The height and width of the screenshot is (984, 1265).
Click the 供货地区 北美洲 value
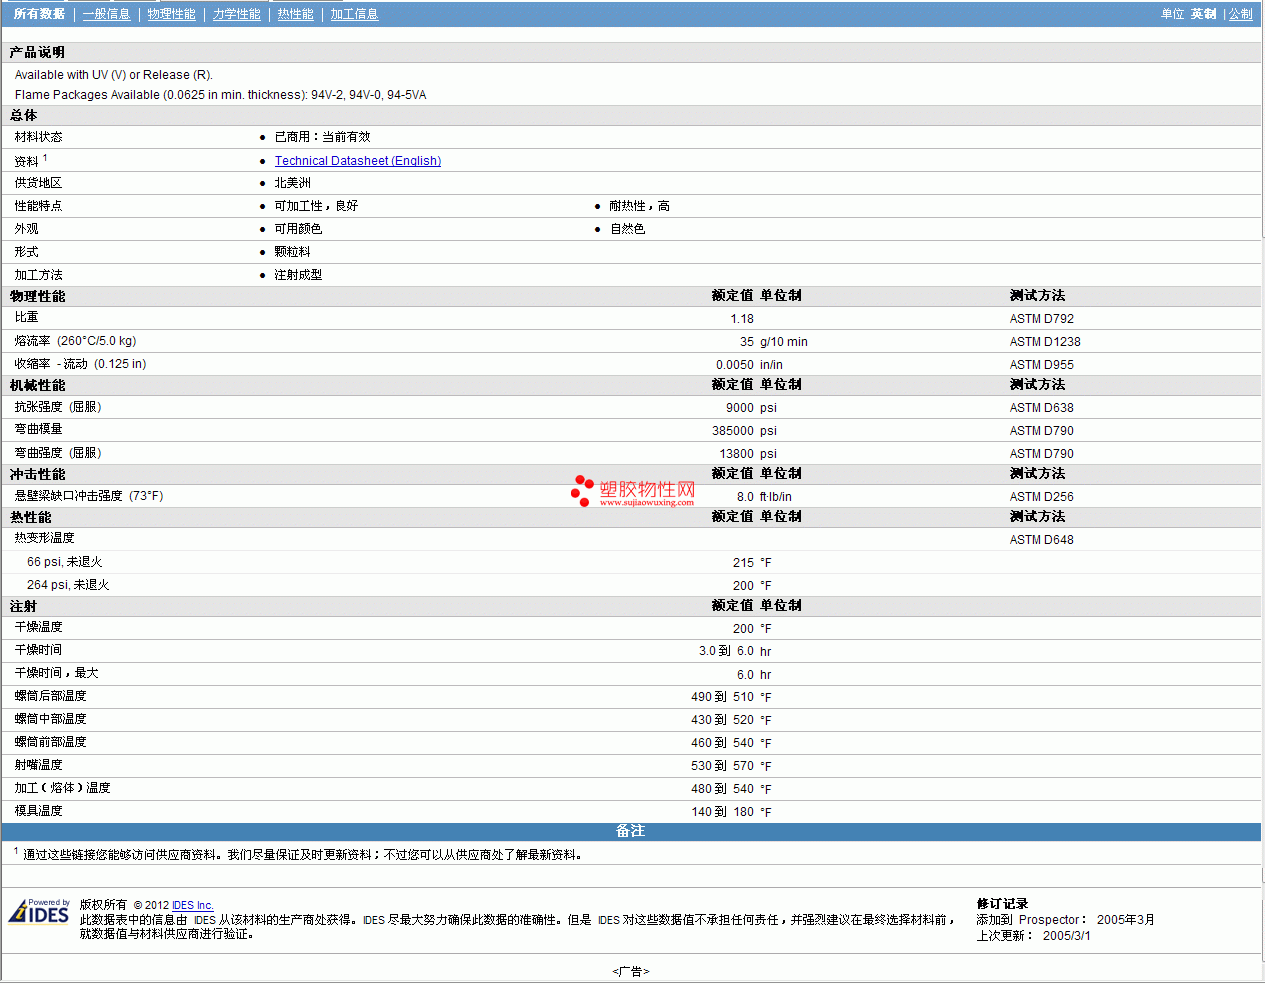click(292, 183)
